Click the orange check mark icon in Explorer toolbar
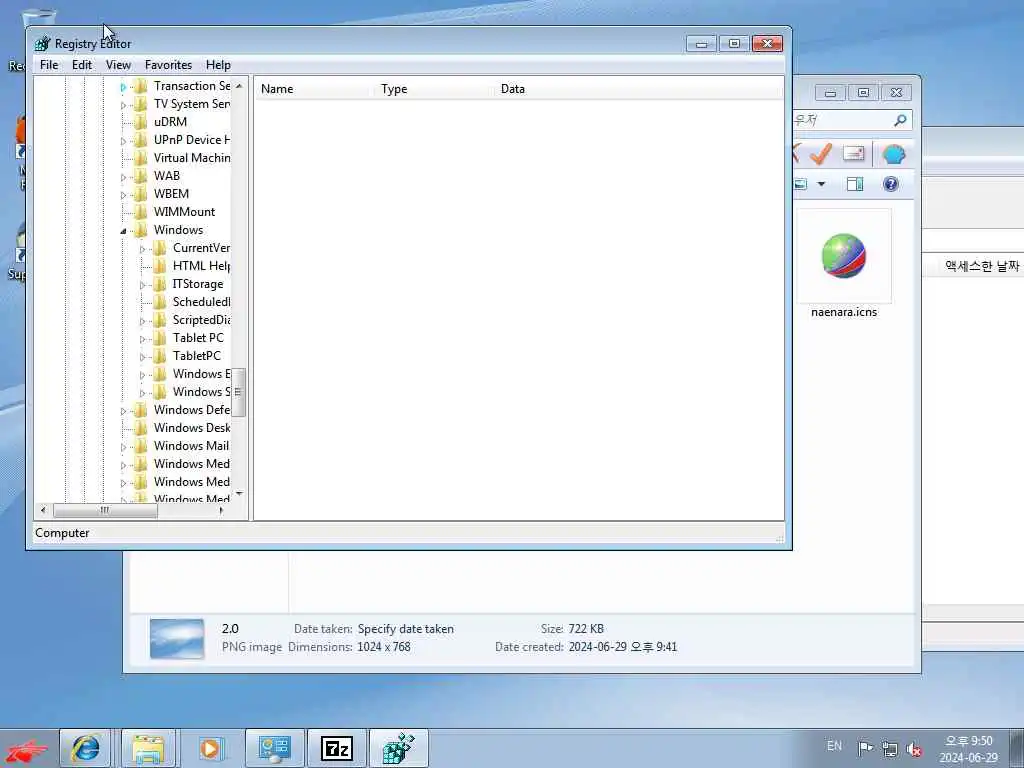Screen dimensions: 1024x768 [820, 154]
